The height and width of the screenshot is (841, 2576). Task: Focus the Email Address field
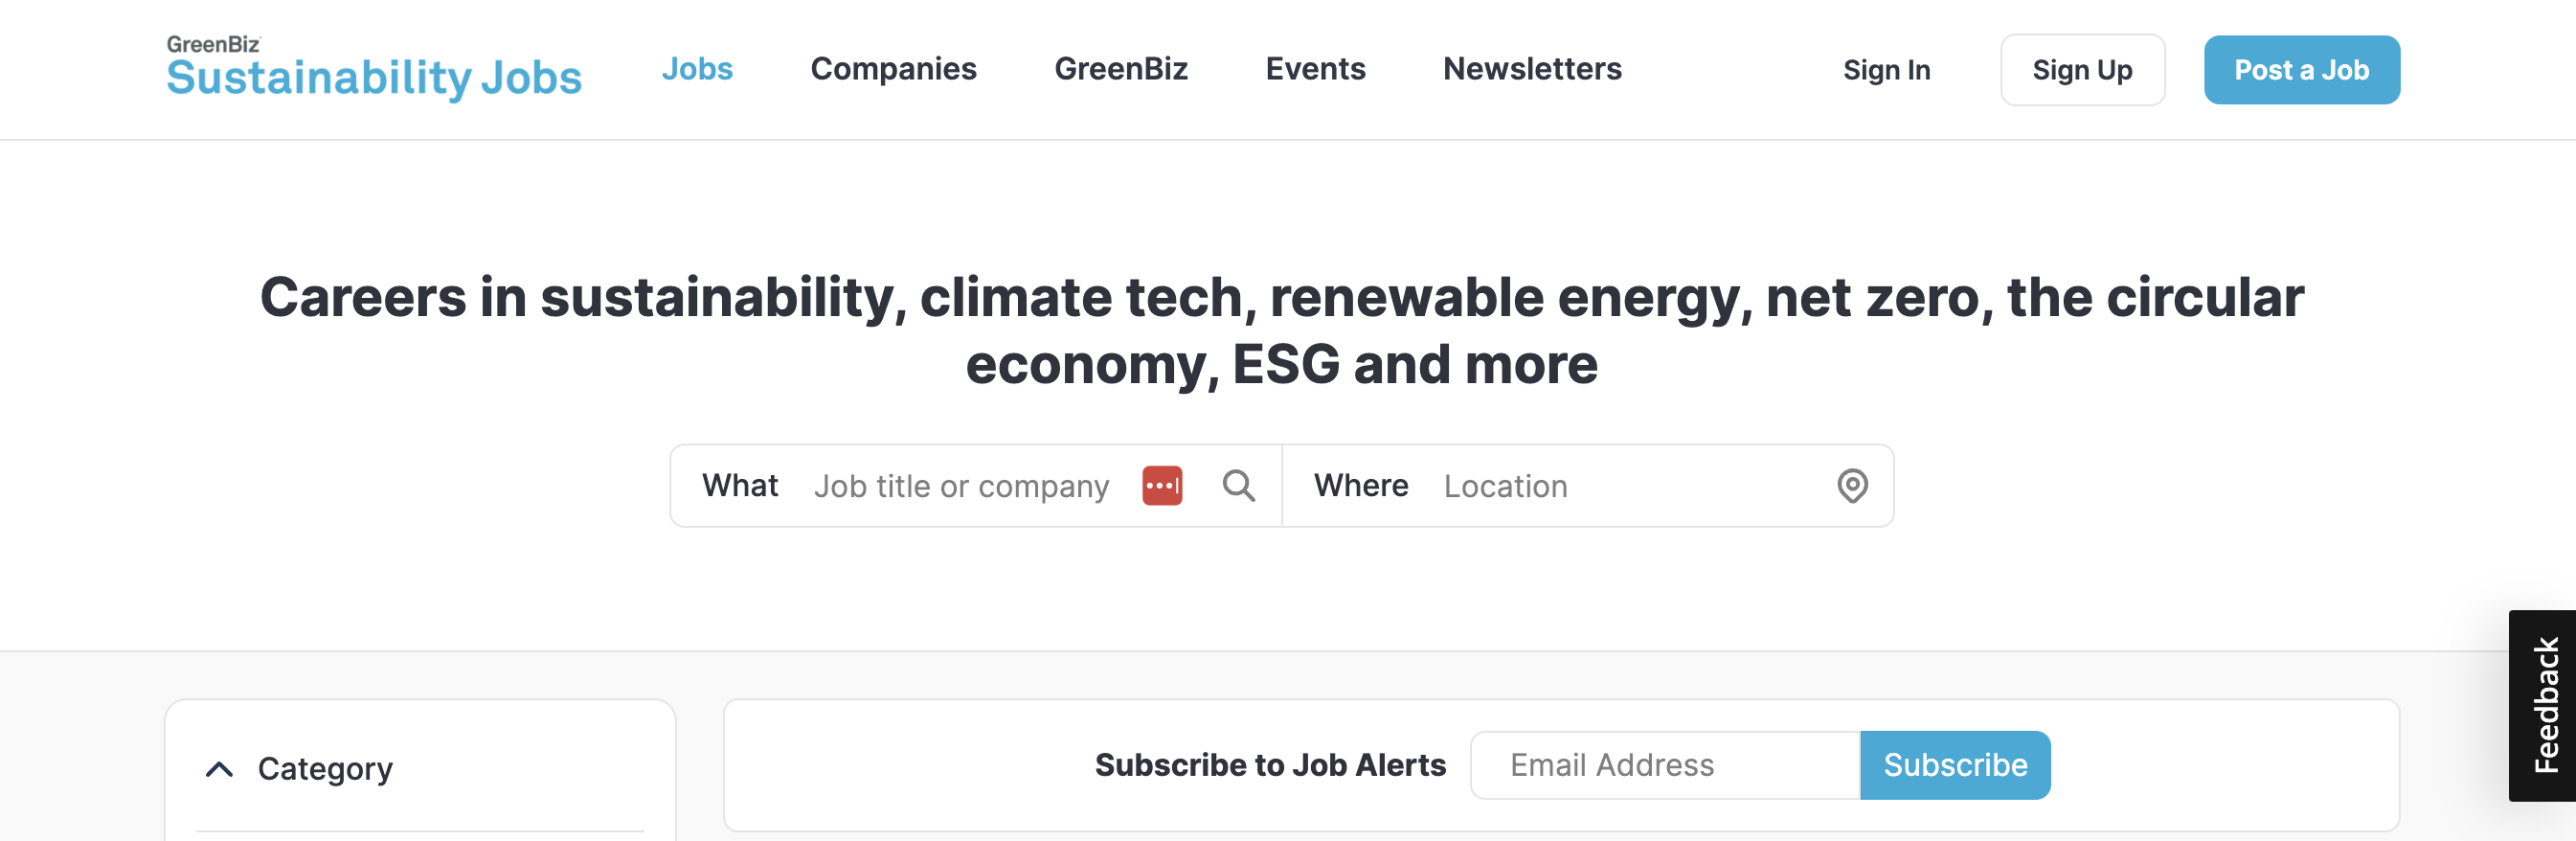click(1665, 765)
